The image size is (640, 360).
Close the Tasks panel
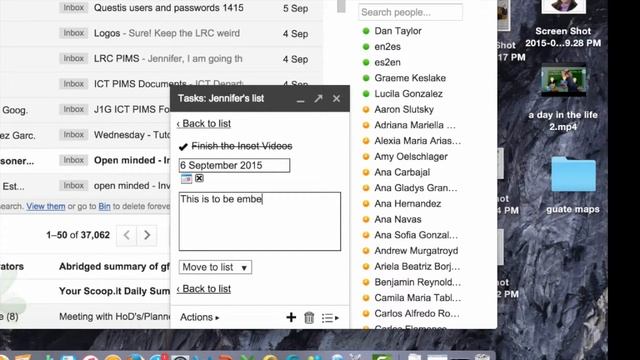tap(336, 98)
